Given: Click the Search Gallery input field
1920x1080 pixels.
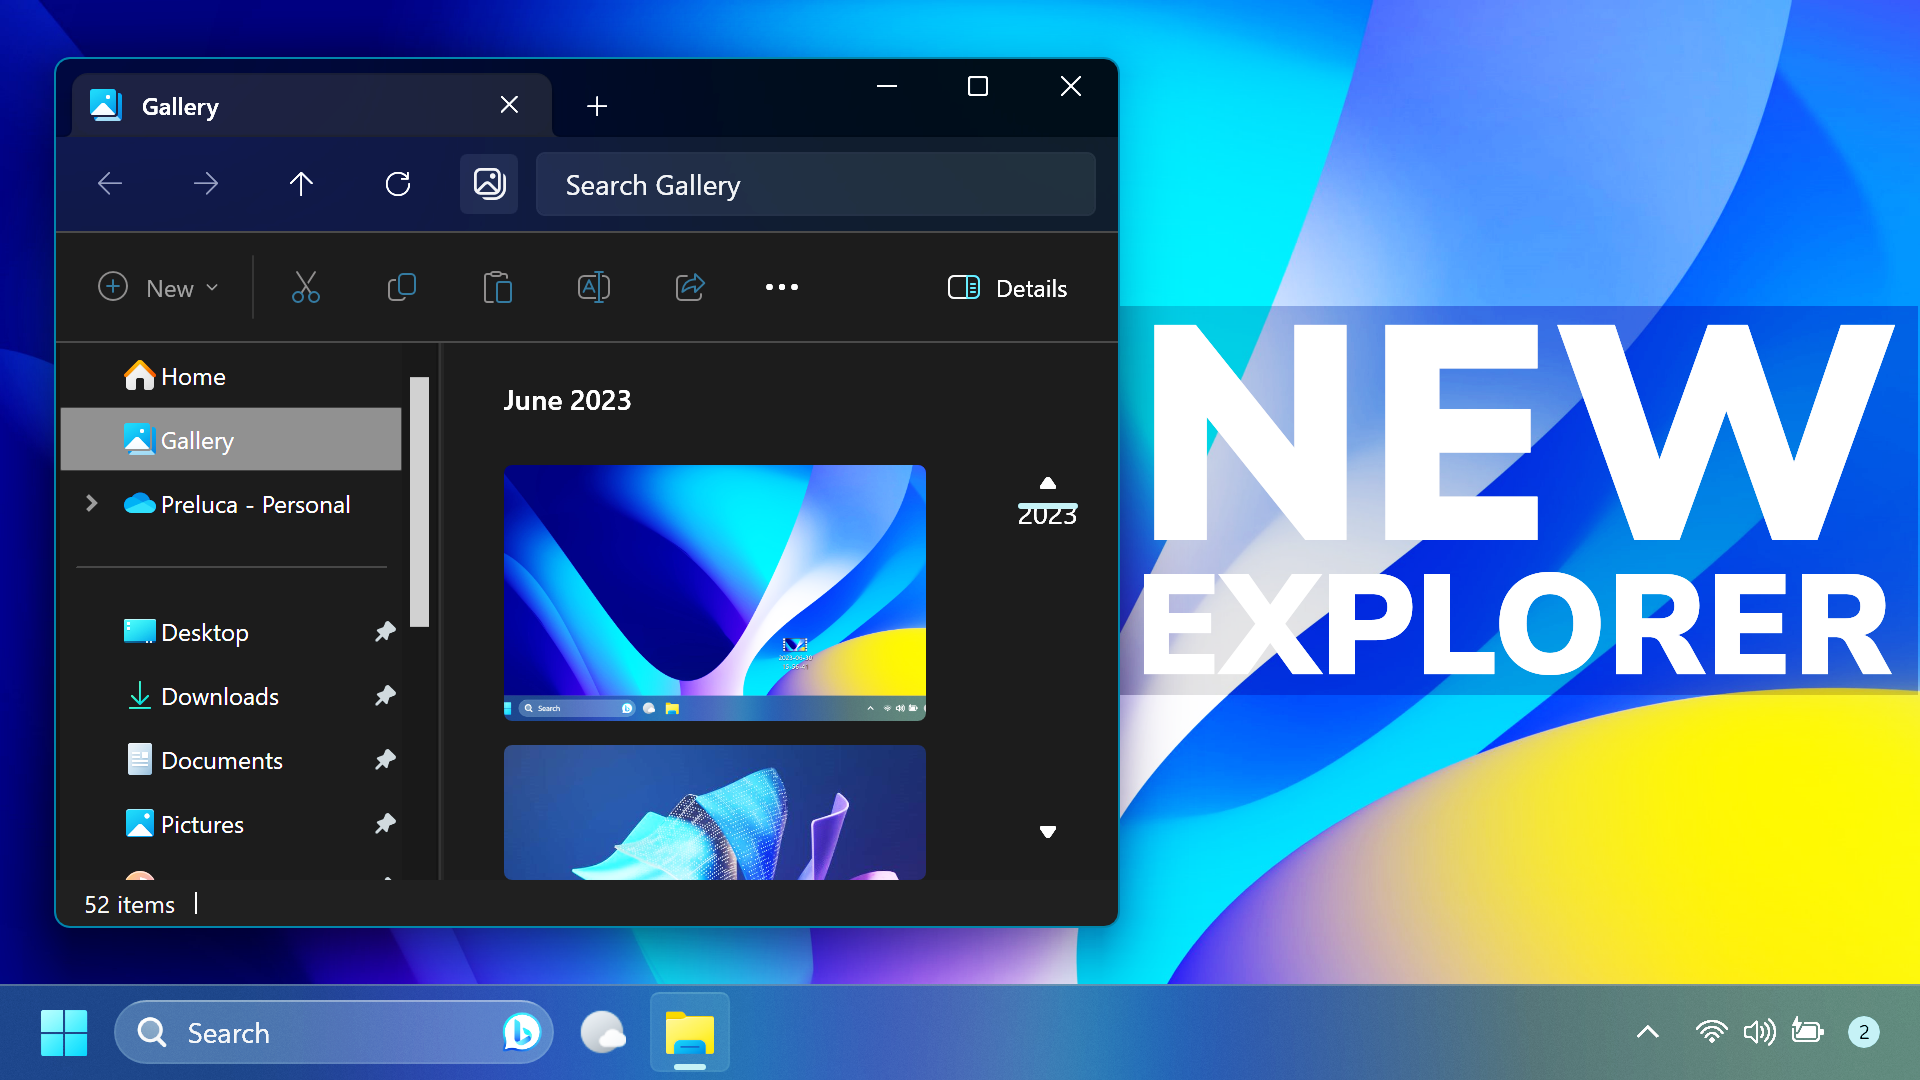Looking at the screenshot, I should coord(816,184).
